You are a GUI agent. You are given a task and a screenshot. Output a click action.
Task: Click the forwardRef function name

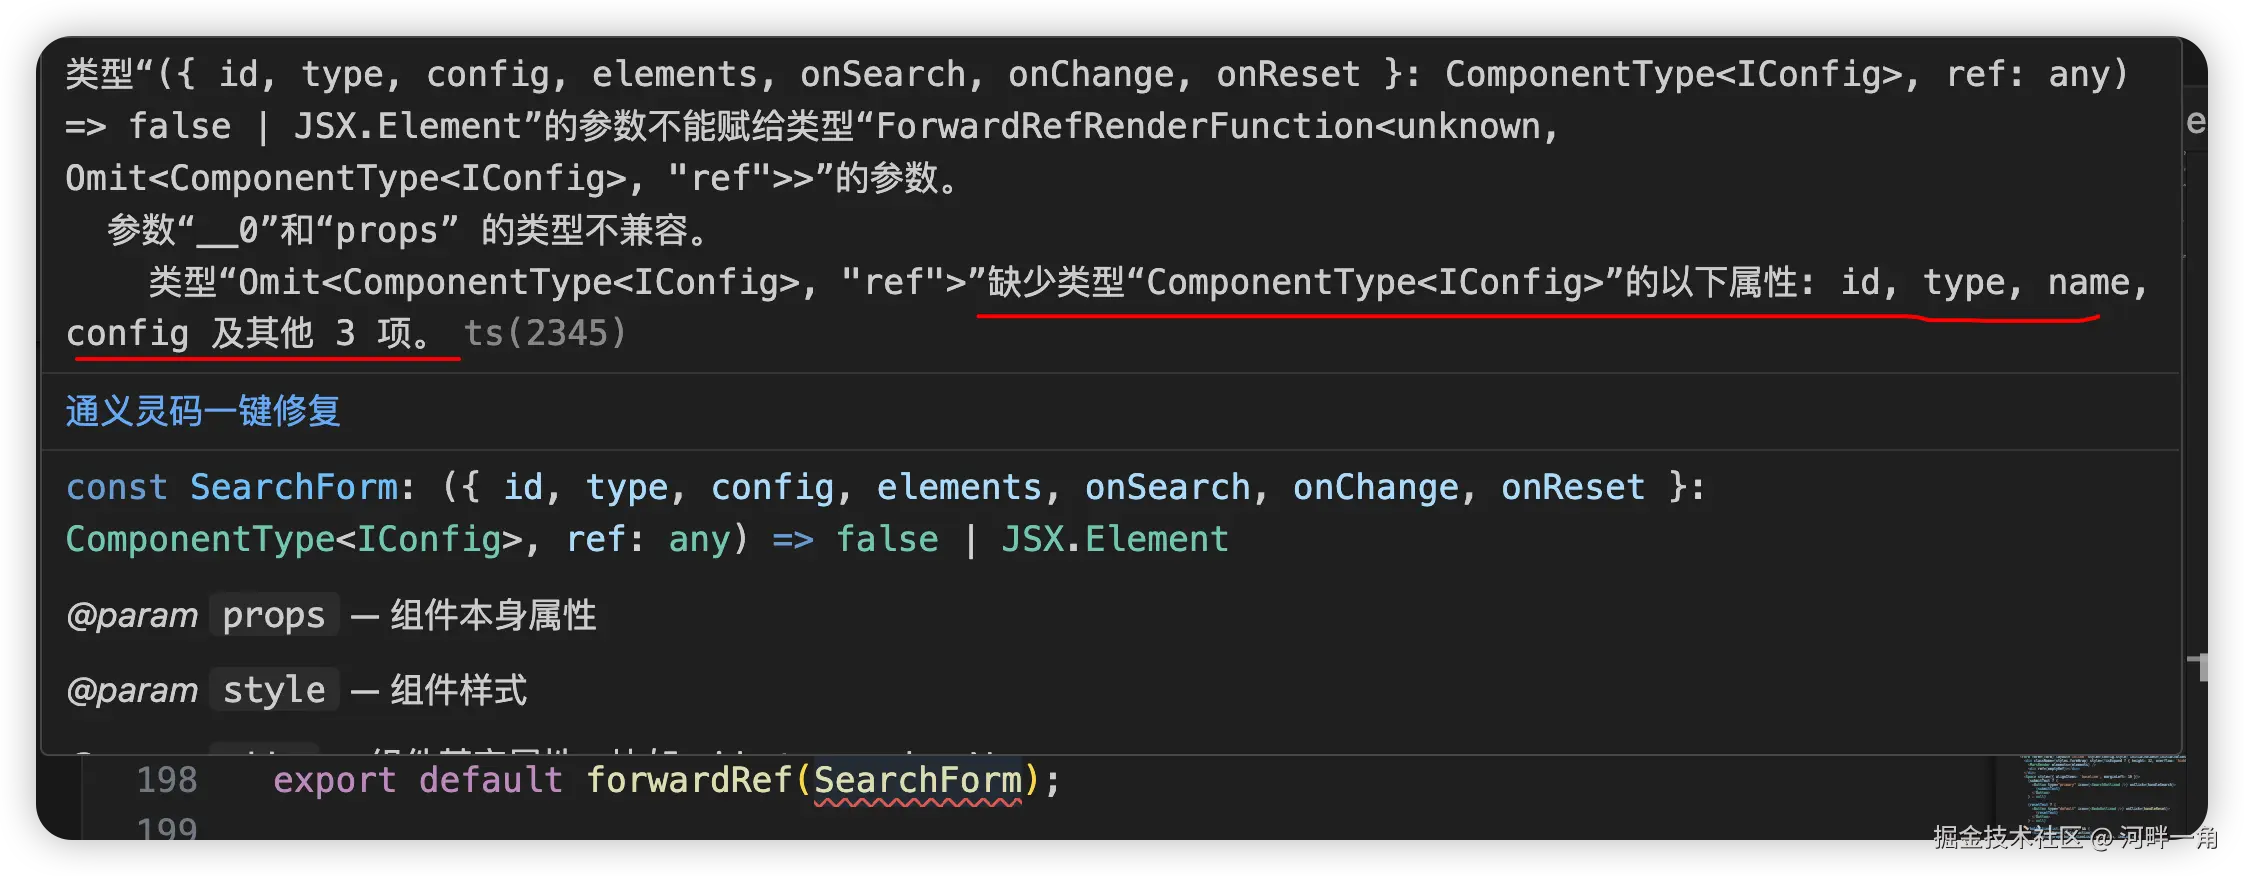[689, 780]
